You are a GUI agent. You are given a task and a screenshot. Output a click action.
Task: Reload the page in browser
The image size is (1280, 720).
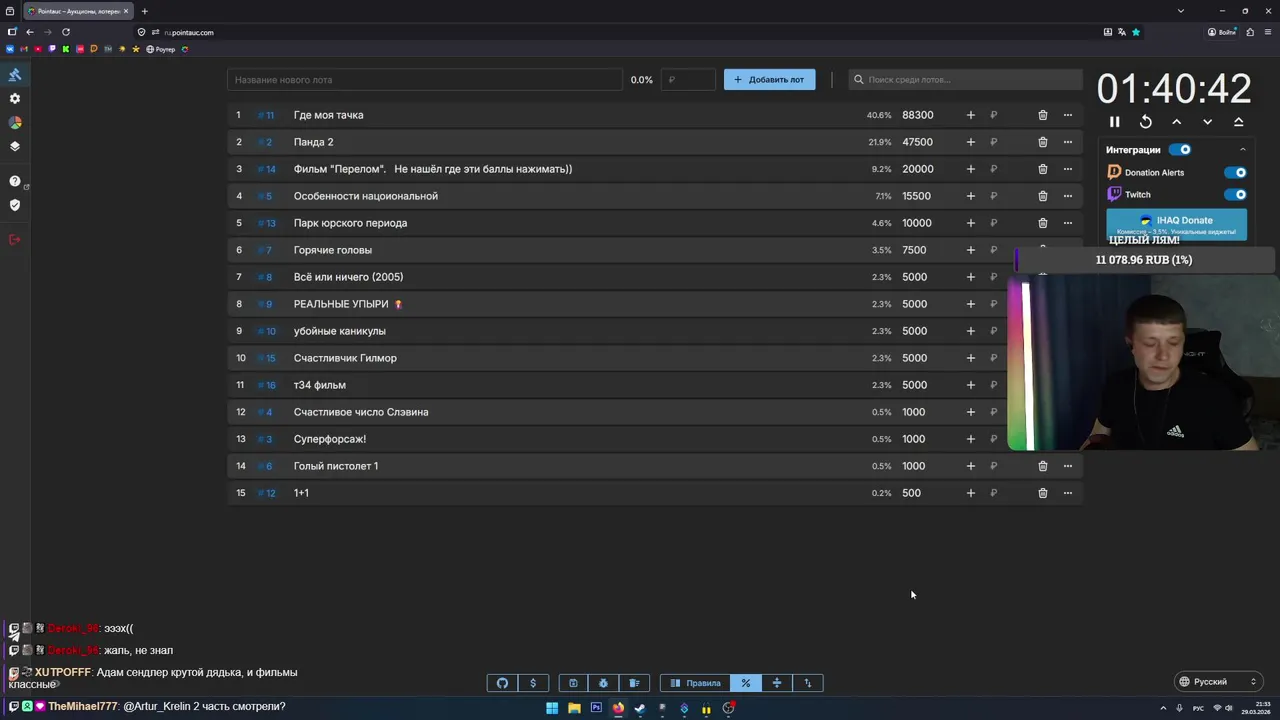tap(66, 32)
